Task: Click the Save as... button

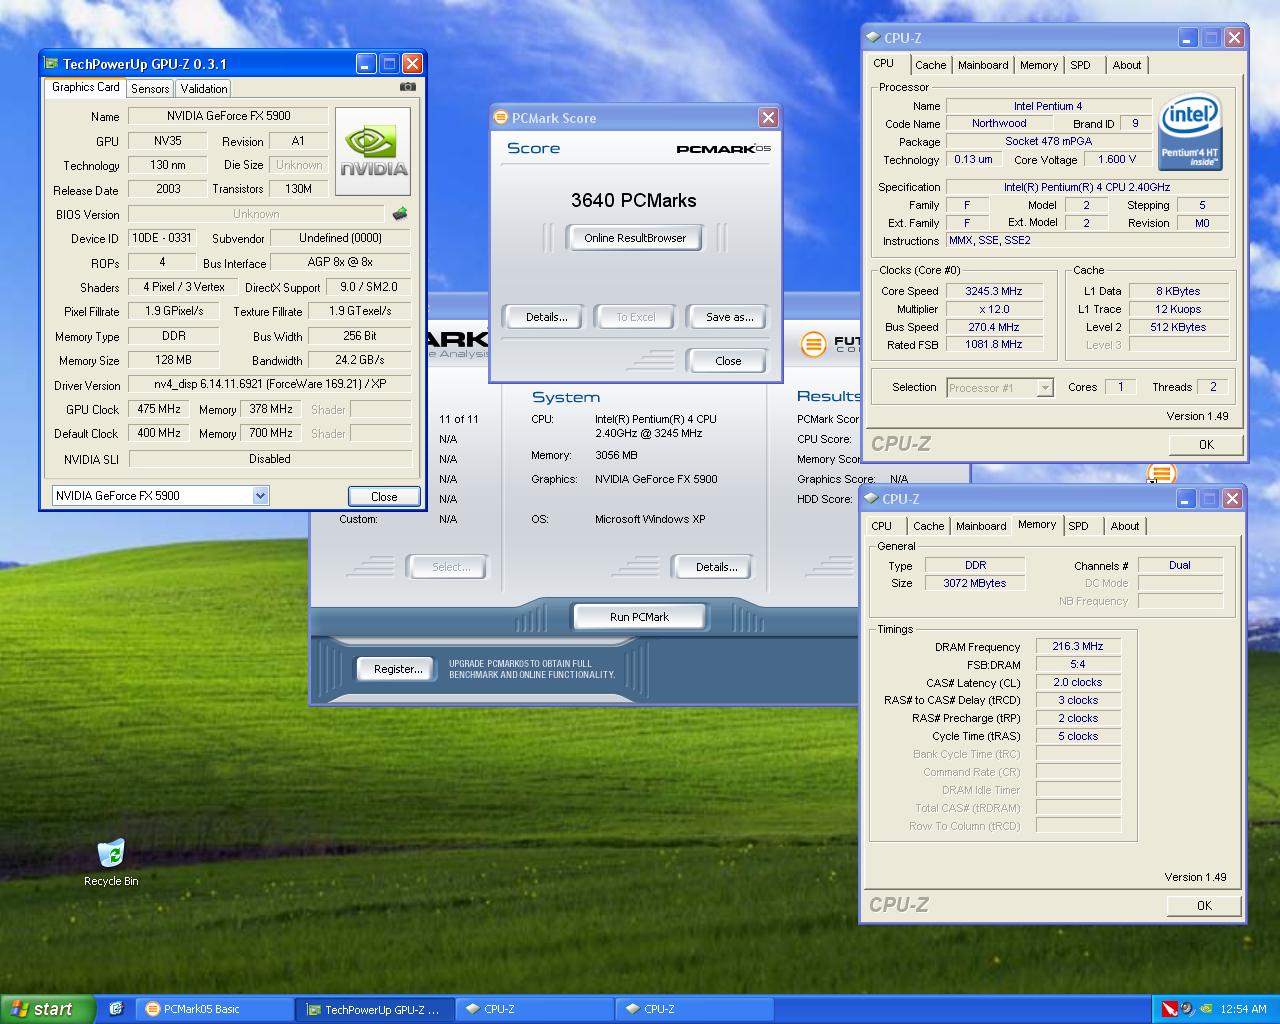Action: 729,317
